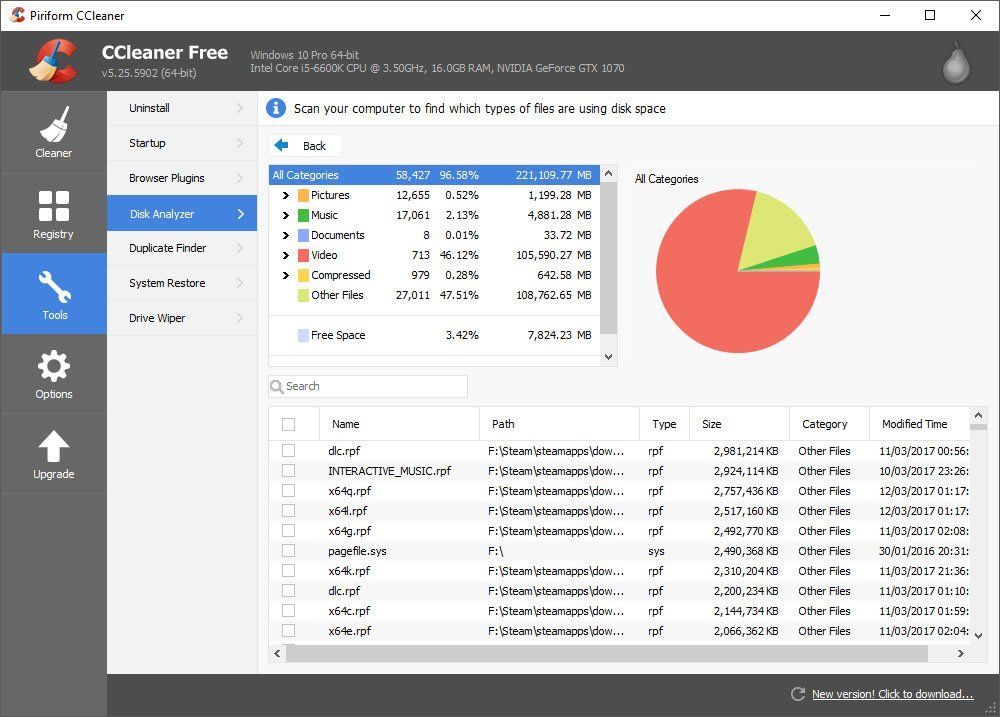Select the Cleaner tool in the sidebar
Viewport: 1000px width, 717px height.
click(x=54, y=133)
